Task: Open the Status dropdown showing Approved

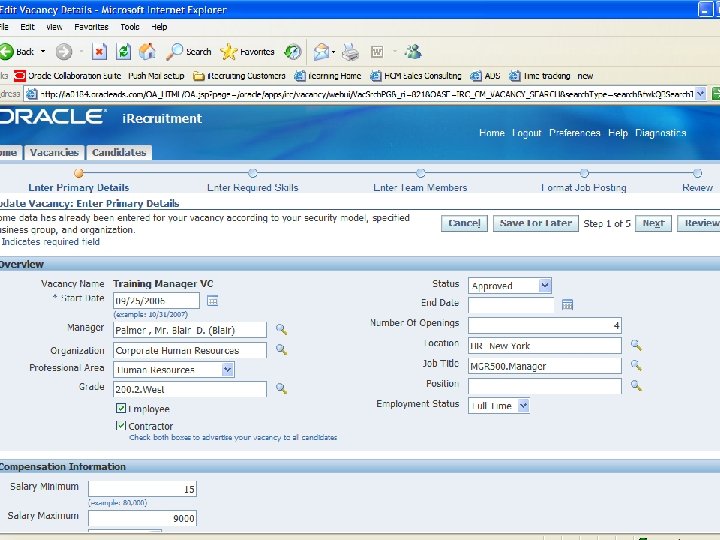Action: click(x=510, y=286)
